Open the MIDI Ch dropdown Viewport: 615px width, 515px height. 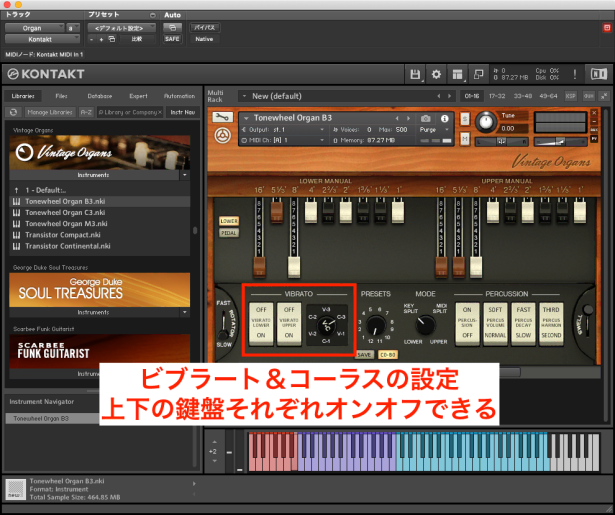(283, 140)
